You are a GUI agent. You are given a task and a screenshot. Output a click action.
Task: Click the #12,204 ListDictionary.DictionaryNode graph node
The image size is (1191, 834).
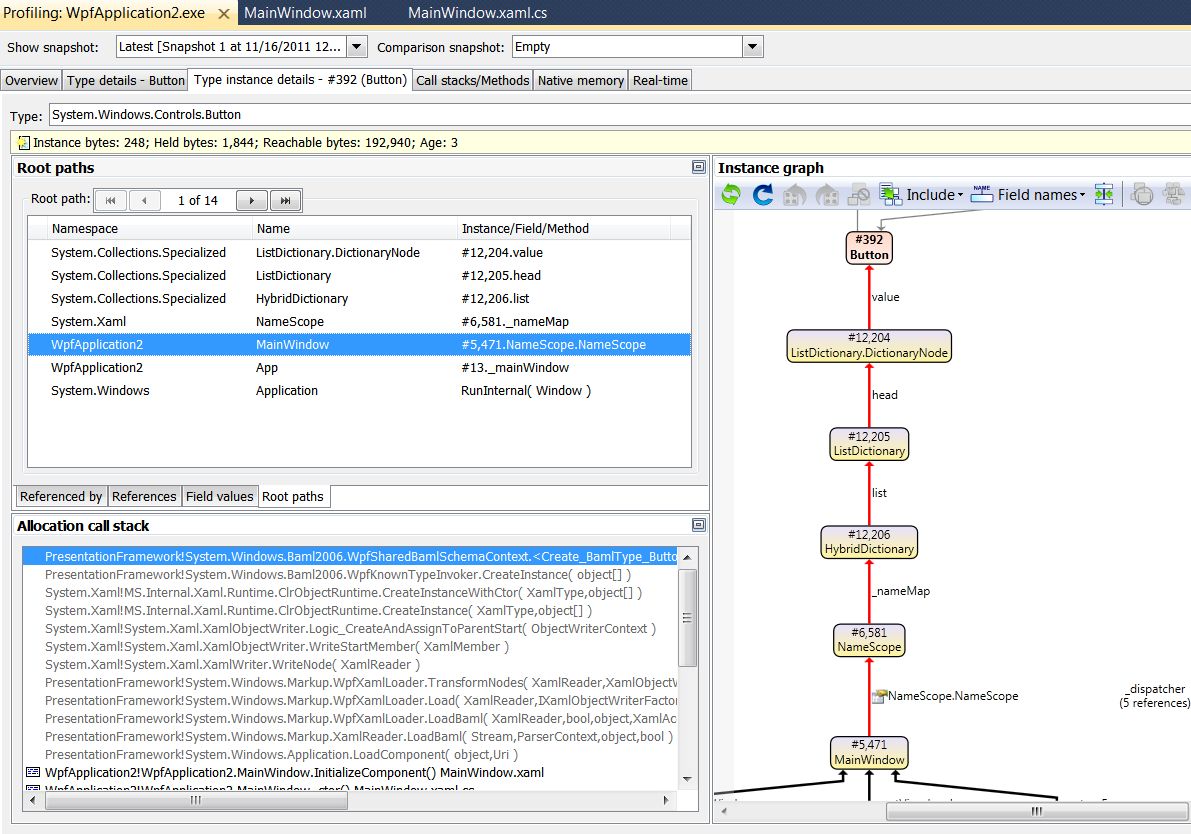coord(869,346)
